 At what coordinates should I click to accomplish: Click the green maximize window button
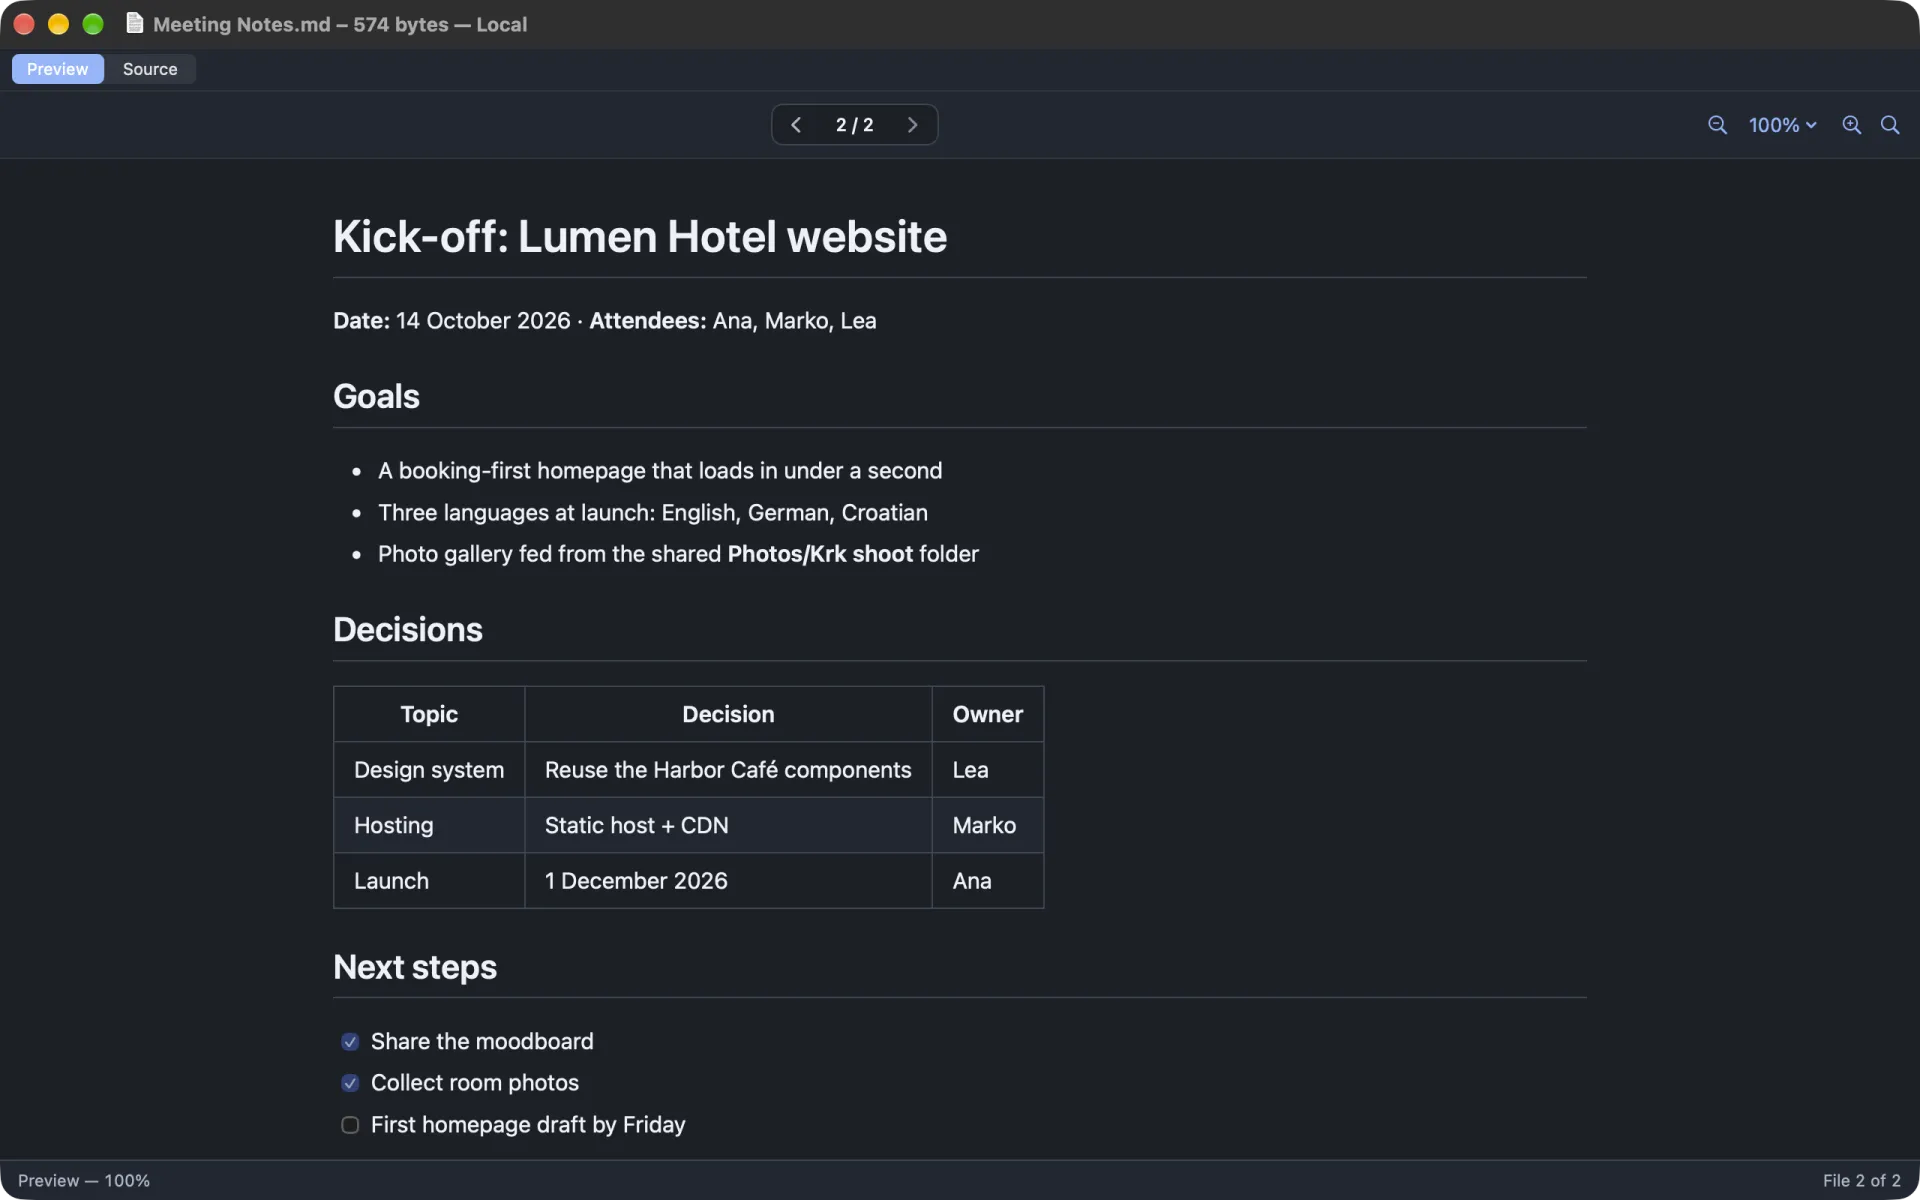[x=93, y=24]
